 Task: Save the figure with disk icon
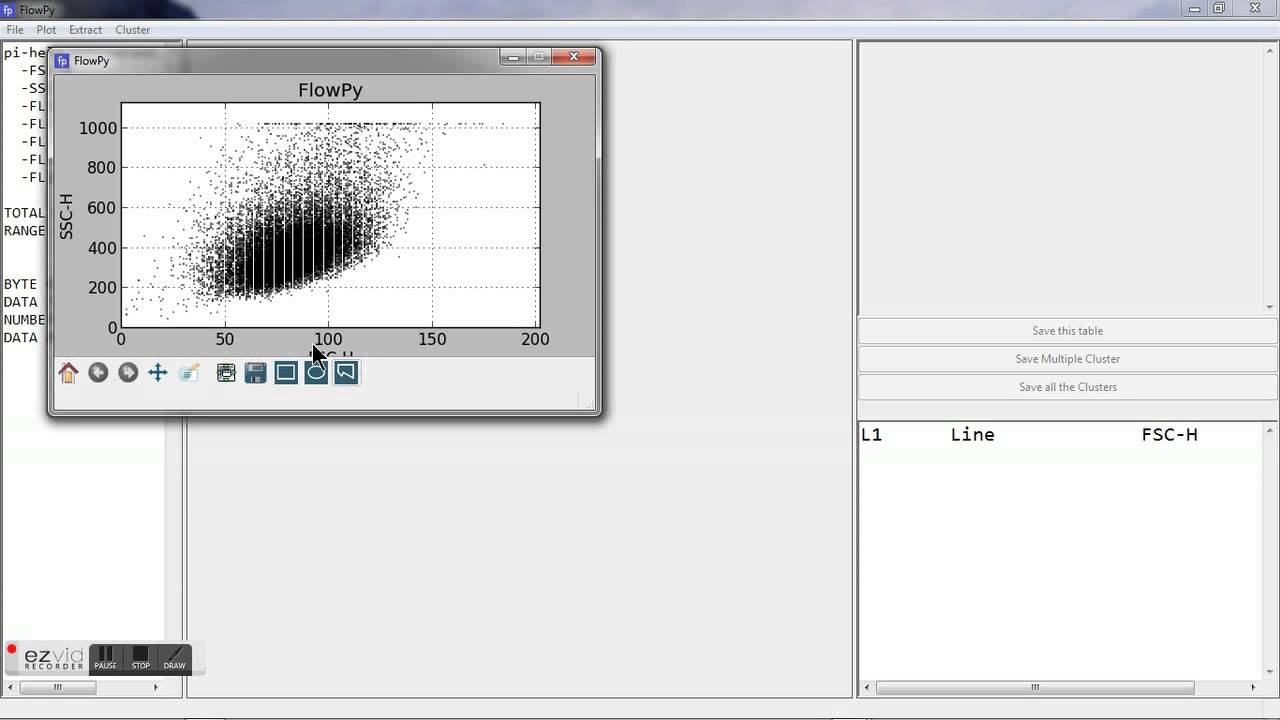coord(256,373)
